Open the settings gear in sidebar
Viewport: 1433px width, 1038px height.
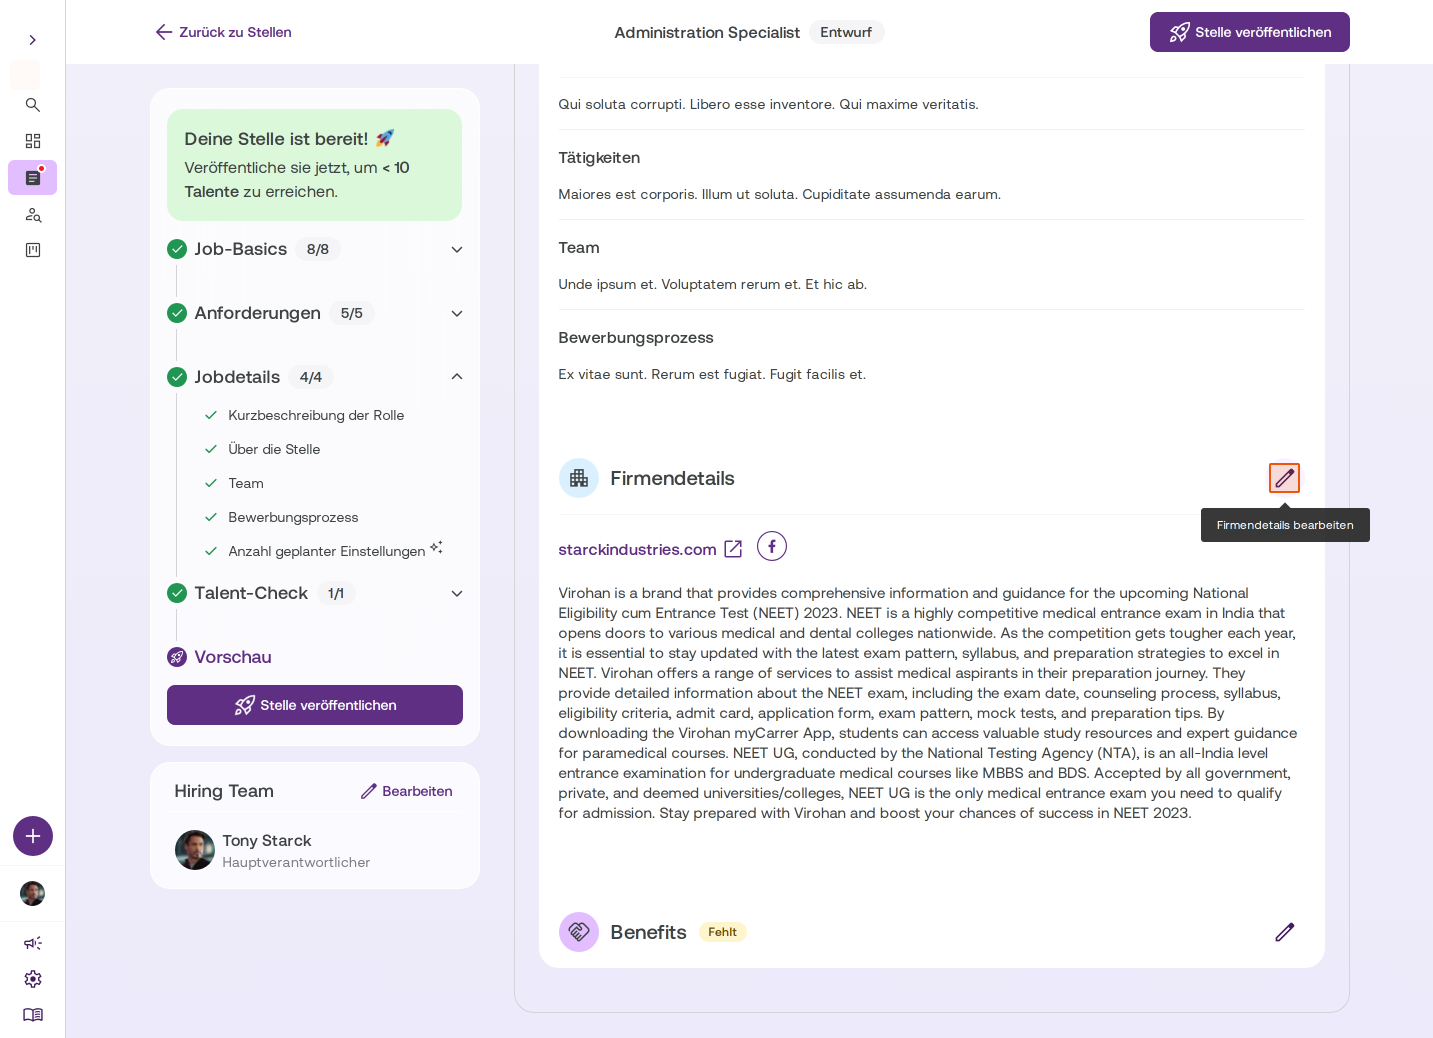coord(33,979)
